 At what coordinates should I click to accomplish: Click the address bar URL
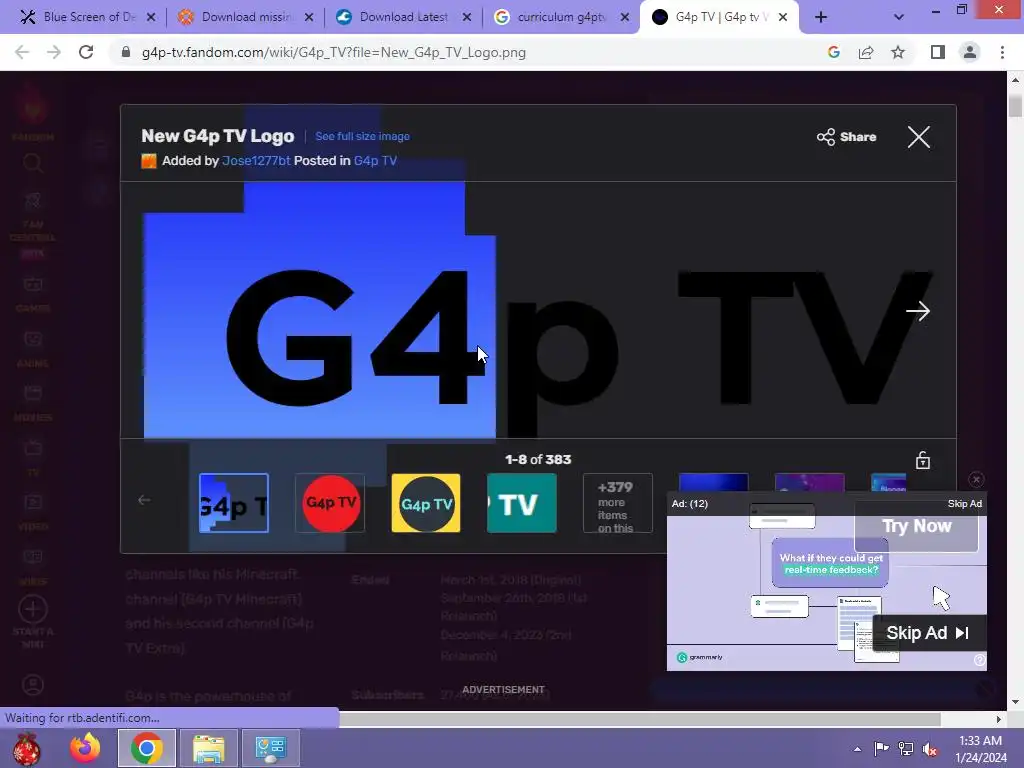click(x=334, y=52)
